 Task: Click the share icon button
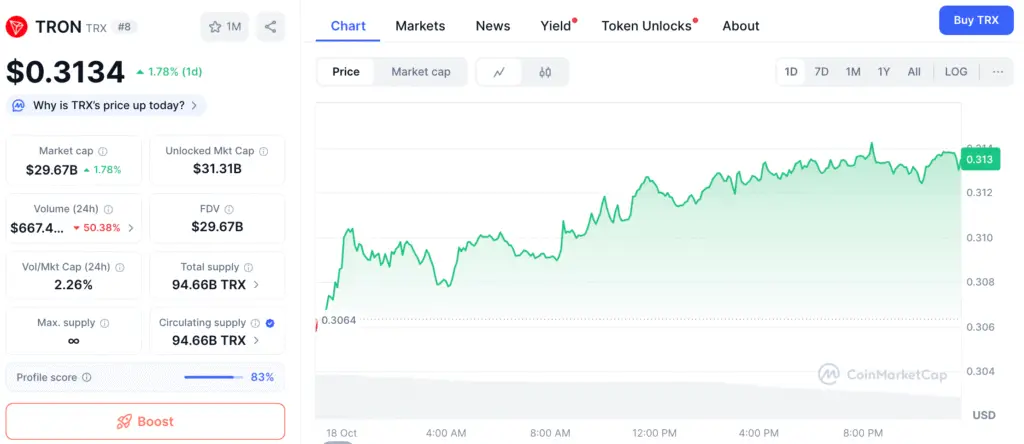pos(270,27)
